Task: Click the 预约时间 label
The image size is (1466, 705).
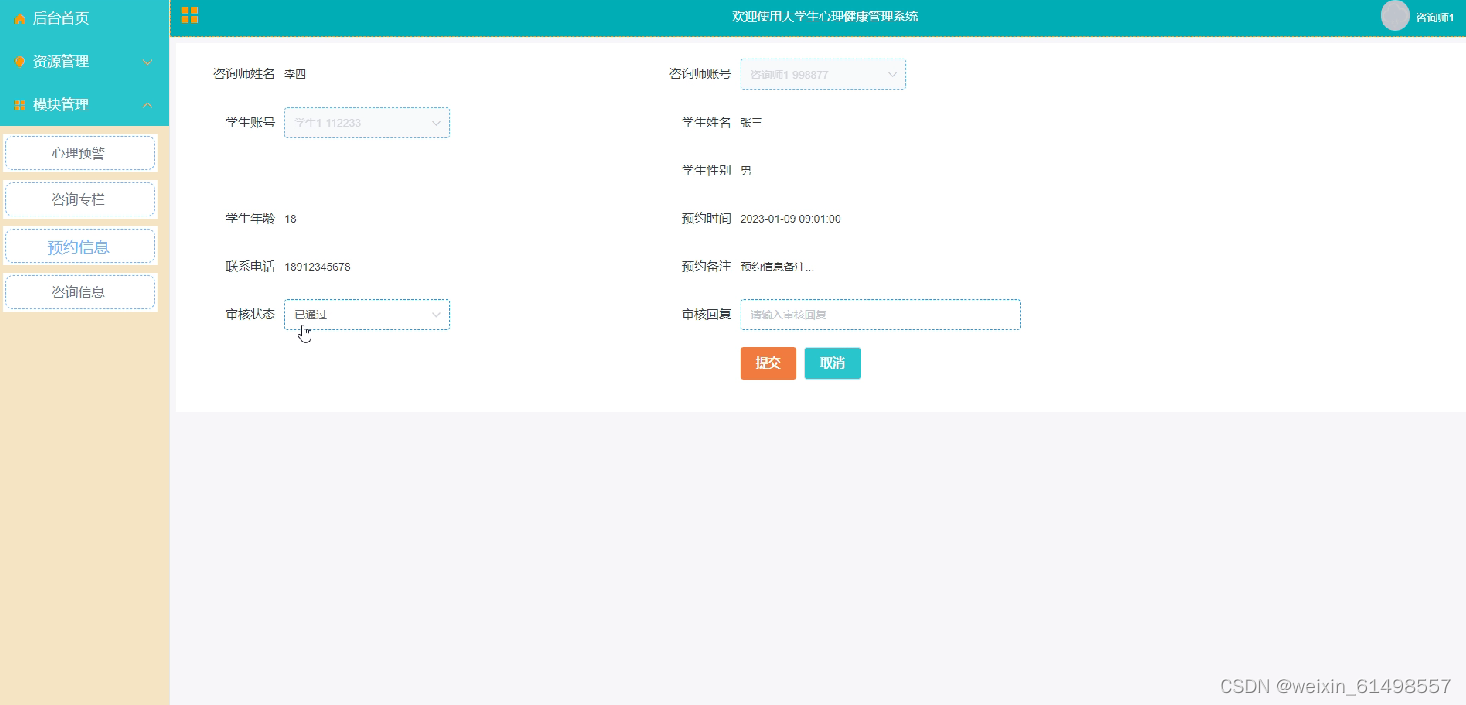Action: point(706,218)
